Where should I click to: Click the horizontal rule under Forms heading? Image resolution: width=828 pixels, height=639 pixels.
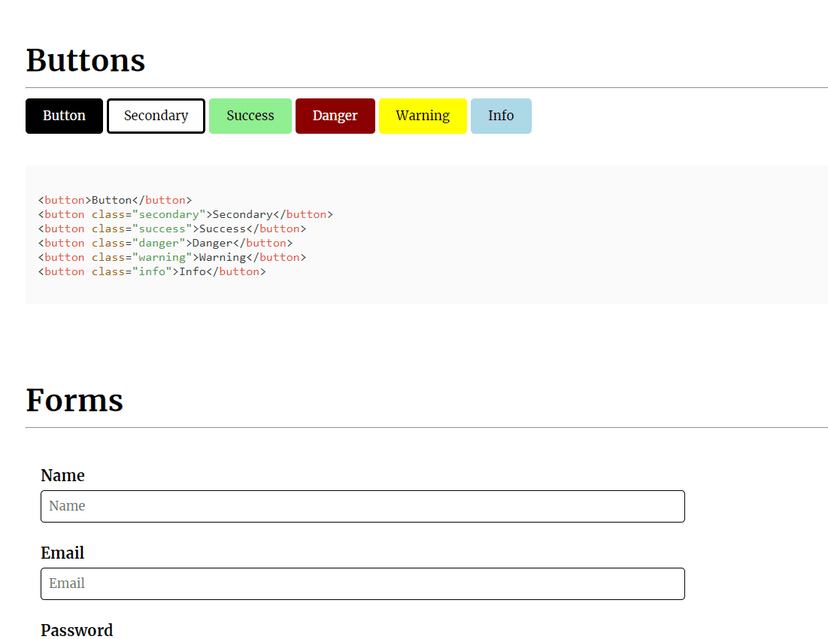(x=427, y=427)
